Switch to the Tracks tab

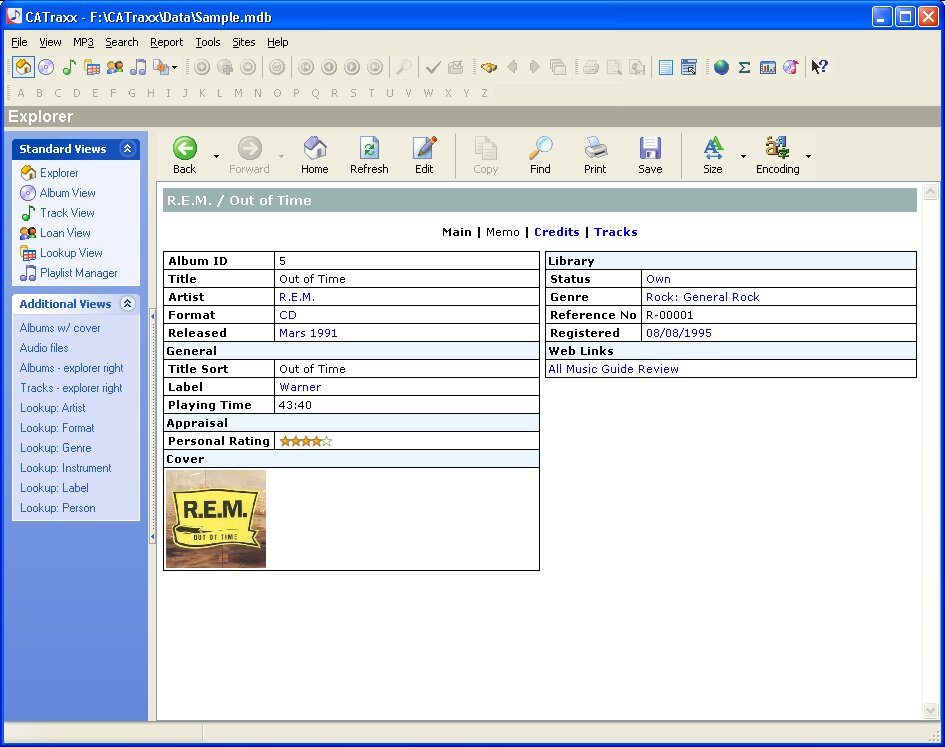tap(615, 232)
